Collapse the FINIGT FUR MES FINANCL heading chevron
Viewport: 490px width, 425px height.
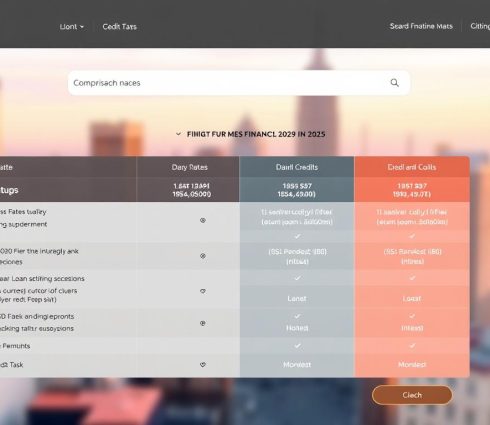(178, 134)
